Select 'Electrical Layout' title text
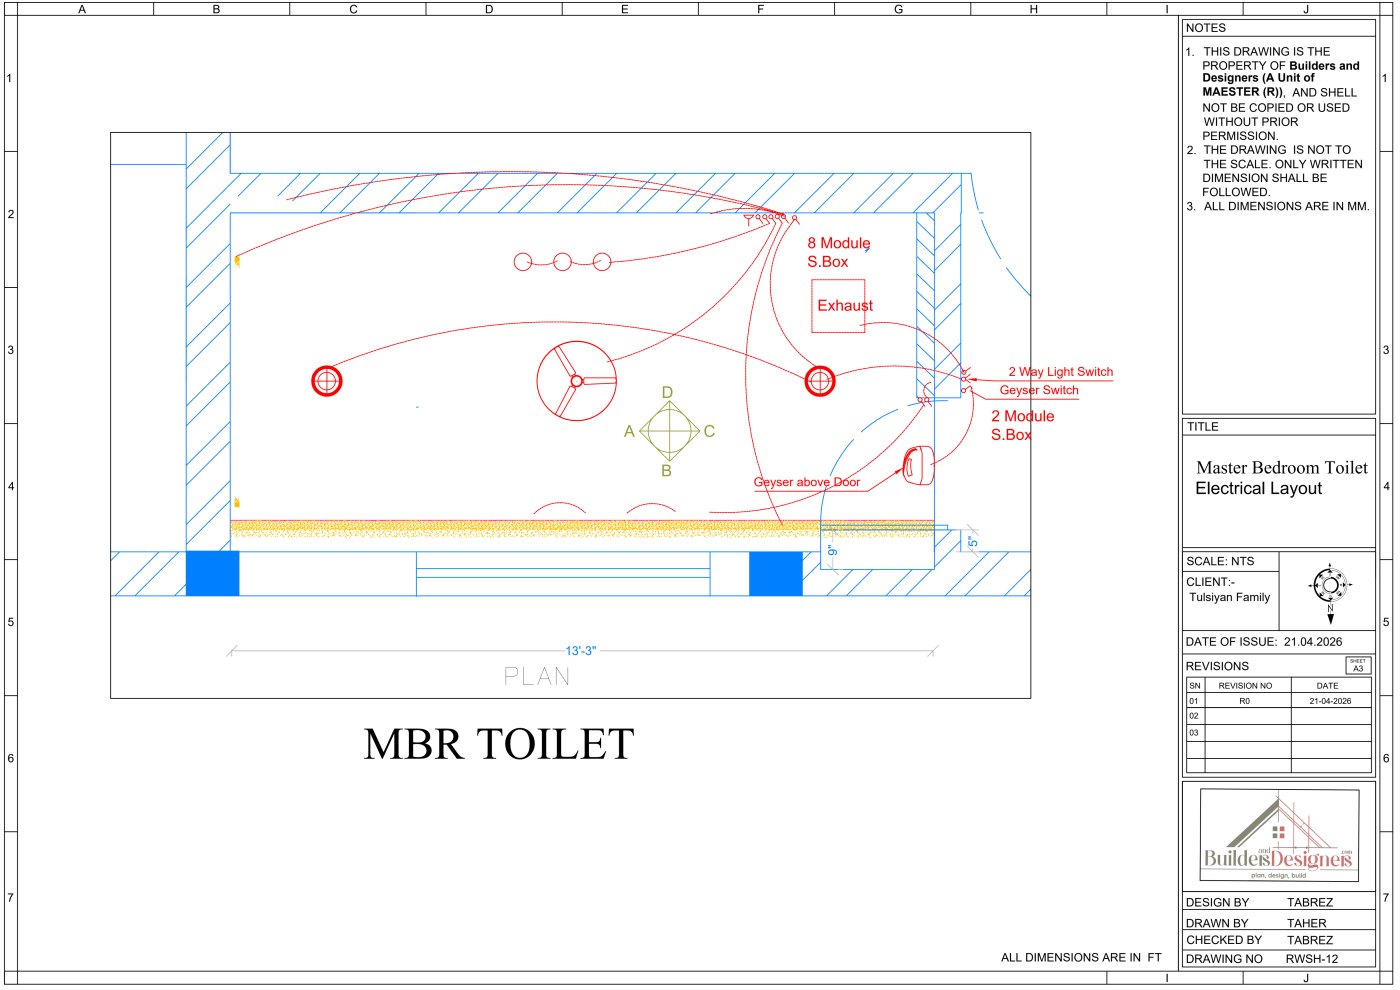Screen dimensions: 1400x990 1259,489
